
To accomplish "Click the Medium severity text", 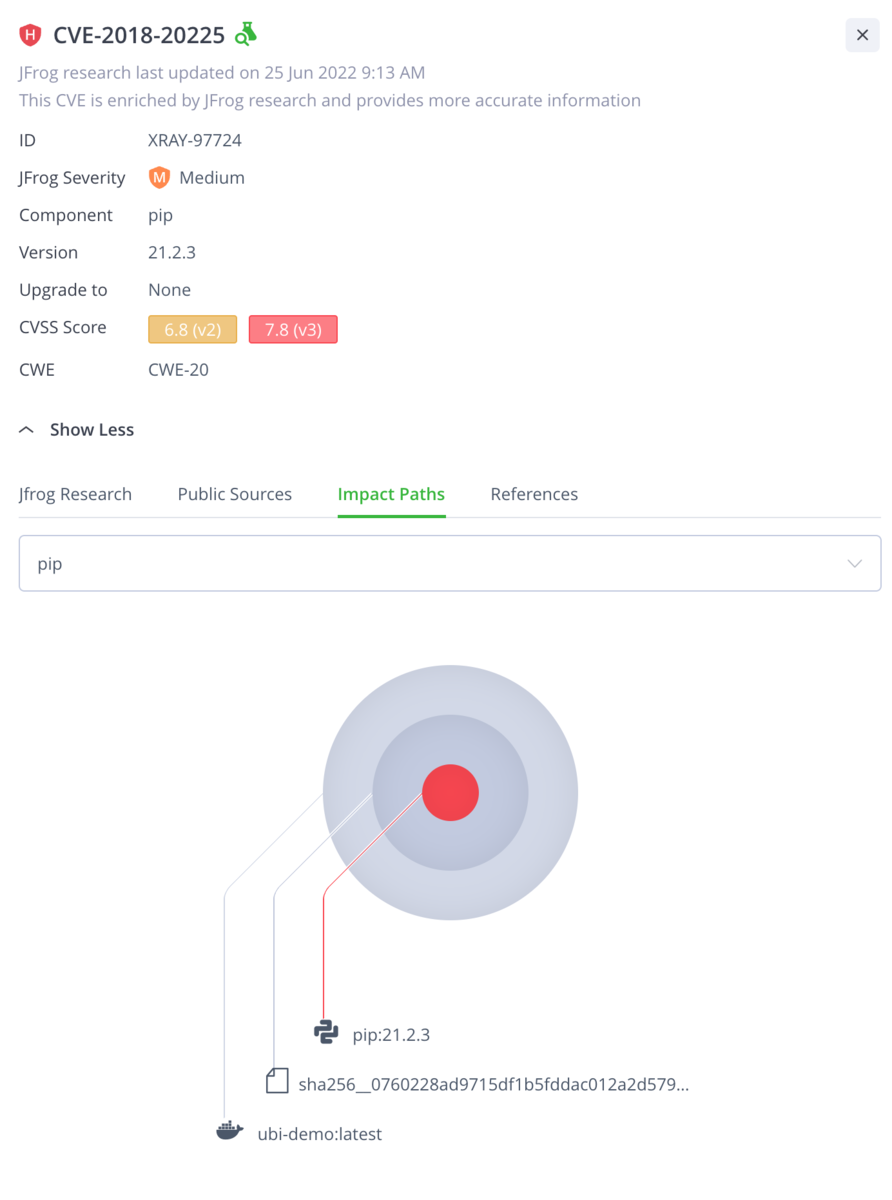I will 212,178.
